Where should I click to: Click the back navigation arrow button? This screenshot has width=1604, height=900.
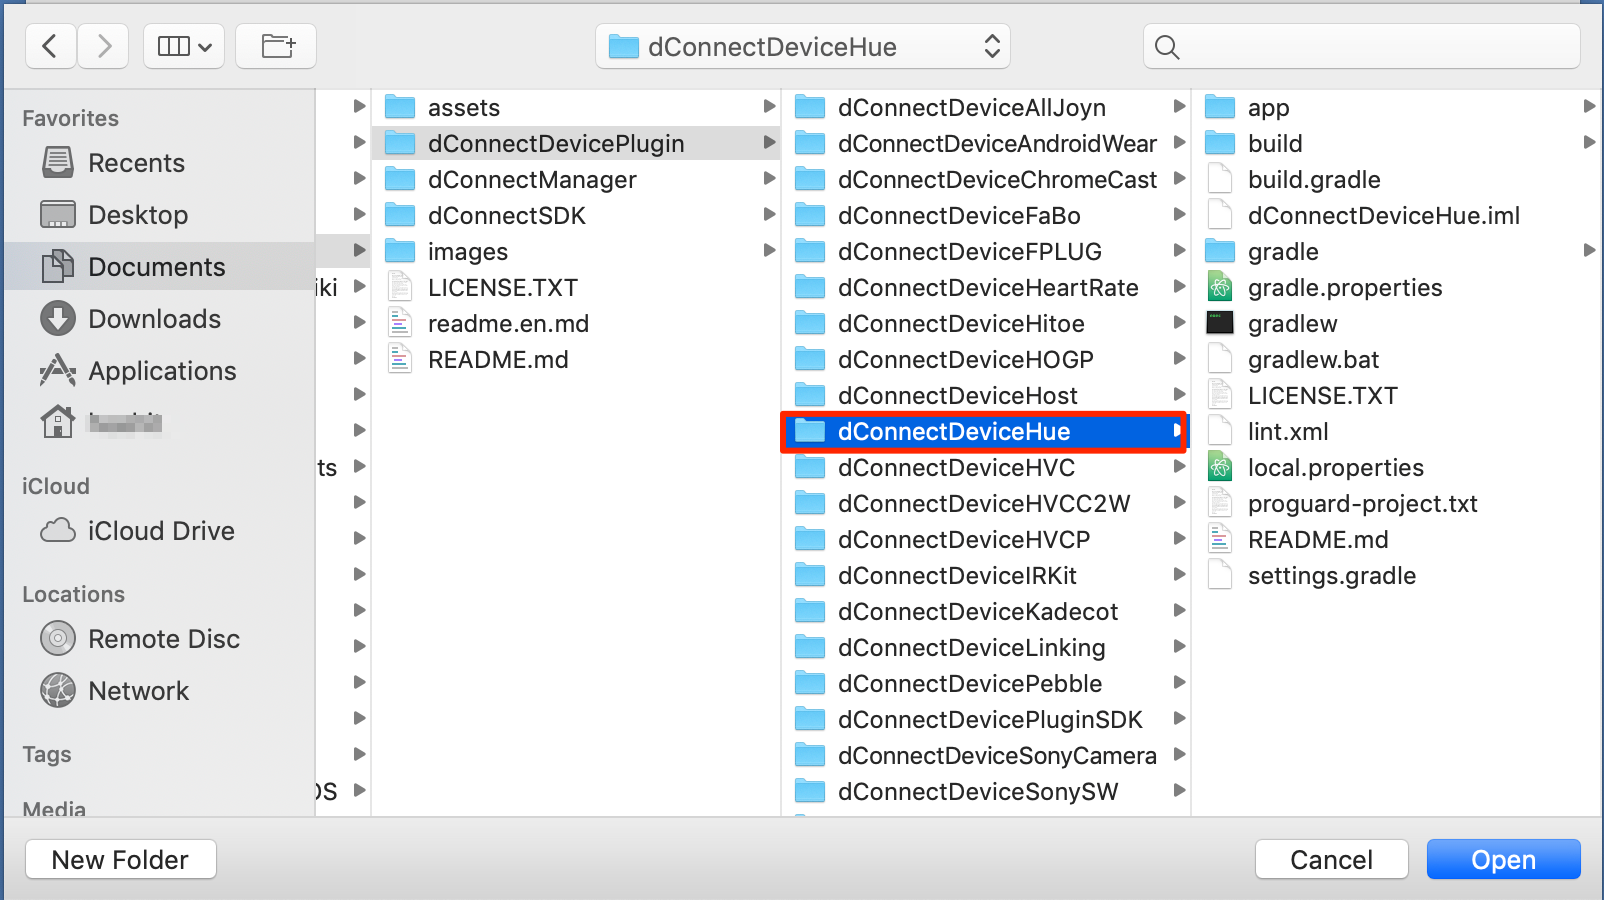(50, 46)
